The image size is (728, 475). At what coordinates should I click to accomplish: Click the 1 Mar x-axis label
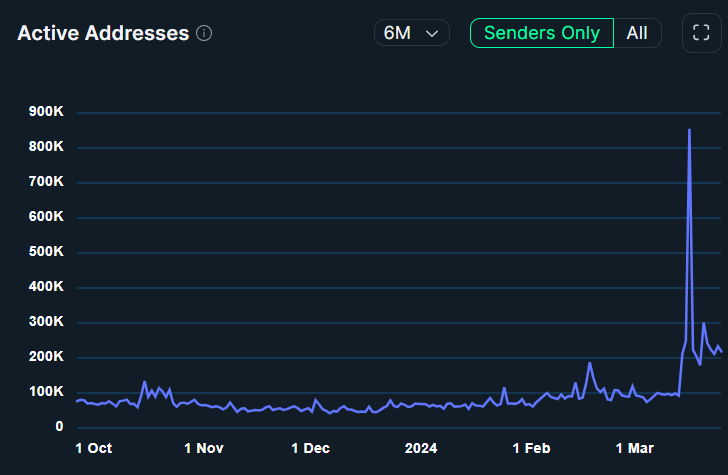click(635, 449)
